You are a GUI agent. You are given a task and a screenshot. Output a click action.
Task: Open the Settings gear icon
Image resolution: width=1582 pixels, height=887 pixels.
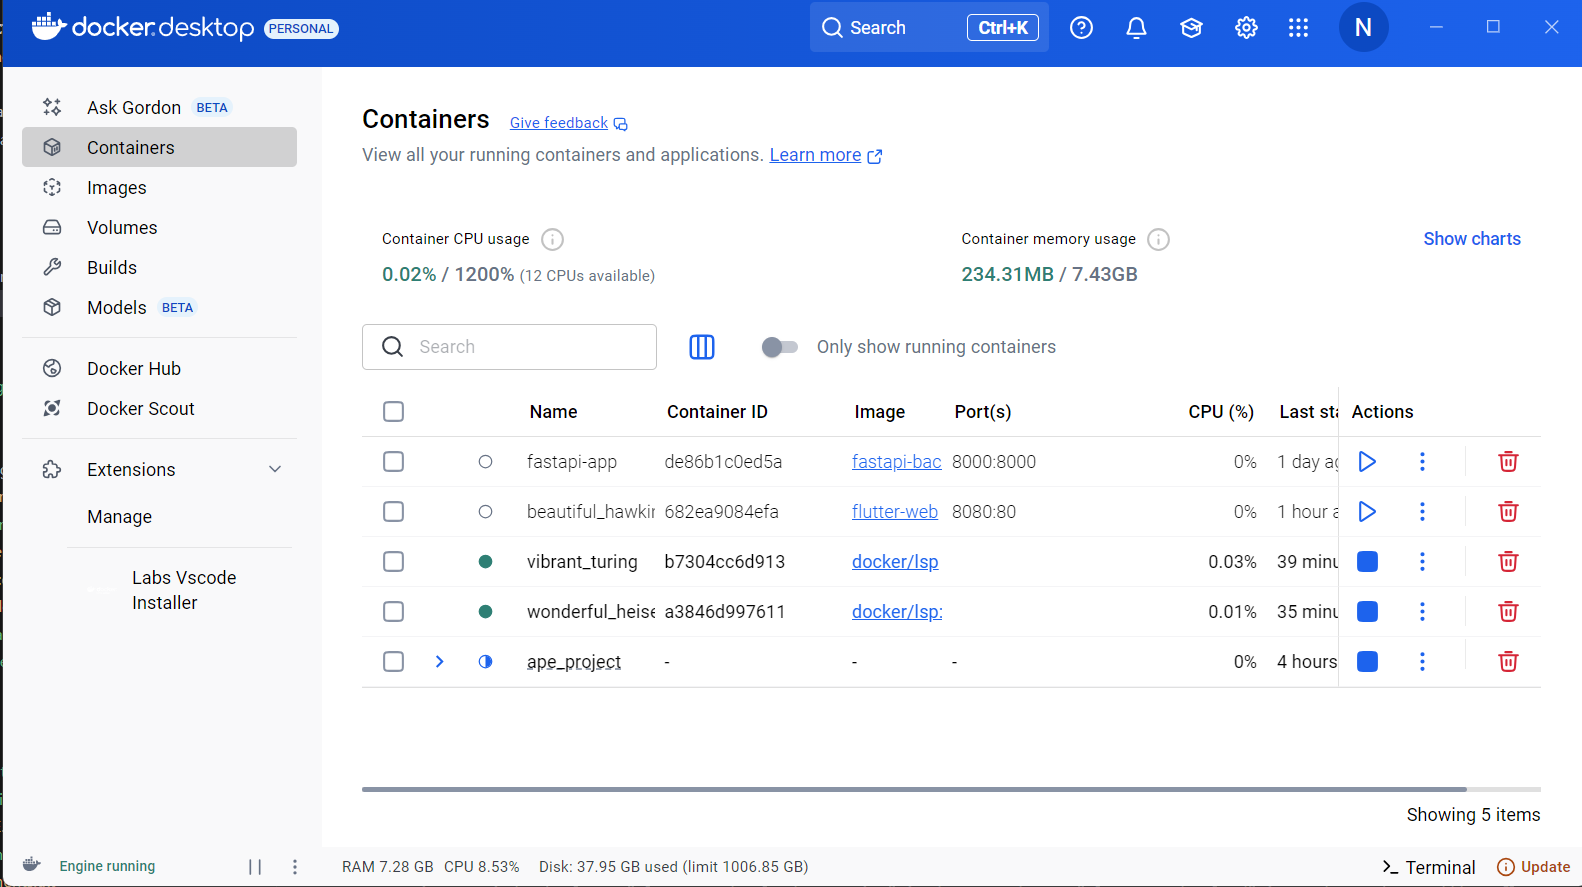(x=1246, y=28)
